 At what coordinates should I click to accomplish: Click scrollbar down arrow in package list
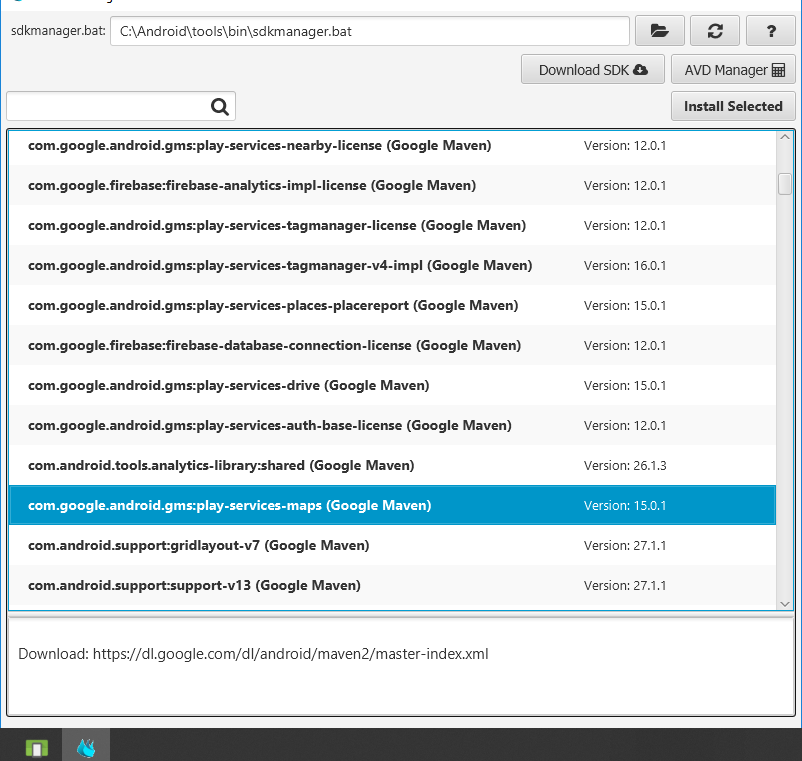point(785,604)
